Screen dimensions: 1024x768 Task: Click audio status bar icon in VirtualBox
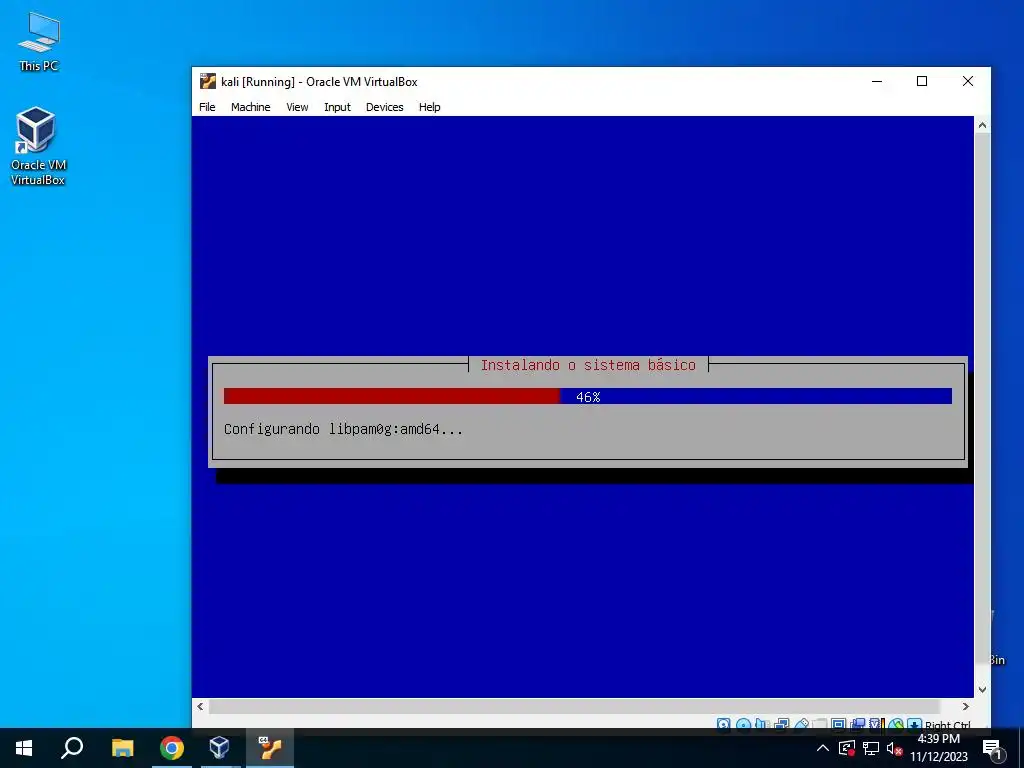[x=761, y=724]
